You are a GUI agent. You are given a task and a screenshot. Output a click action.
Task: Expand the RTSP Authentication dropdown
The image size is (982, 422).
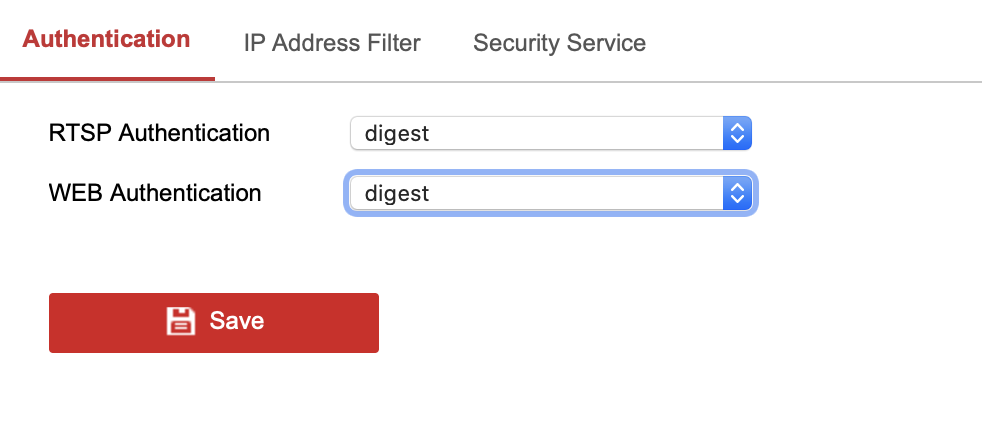549,132
